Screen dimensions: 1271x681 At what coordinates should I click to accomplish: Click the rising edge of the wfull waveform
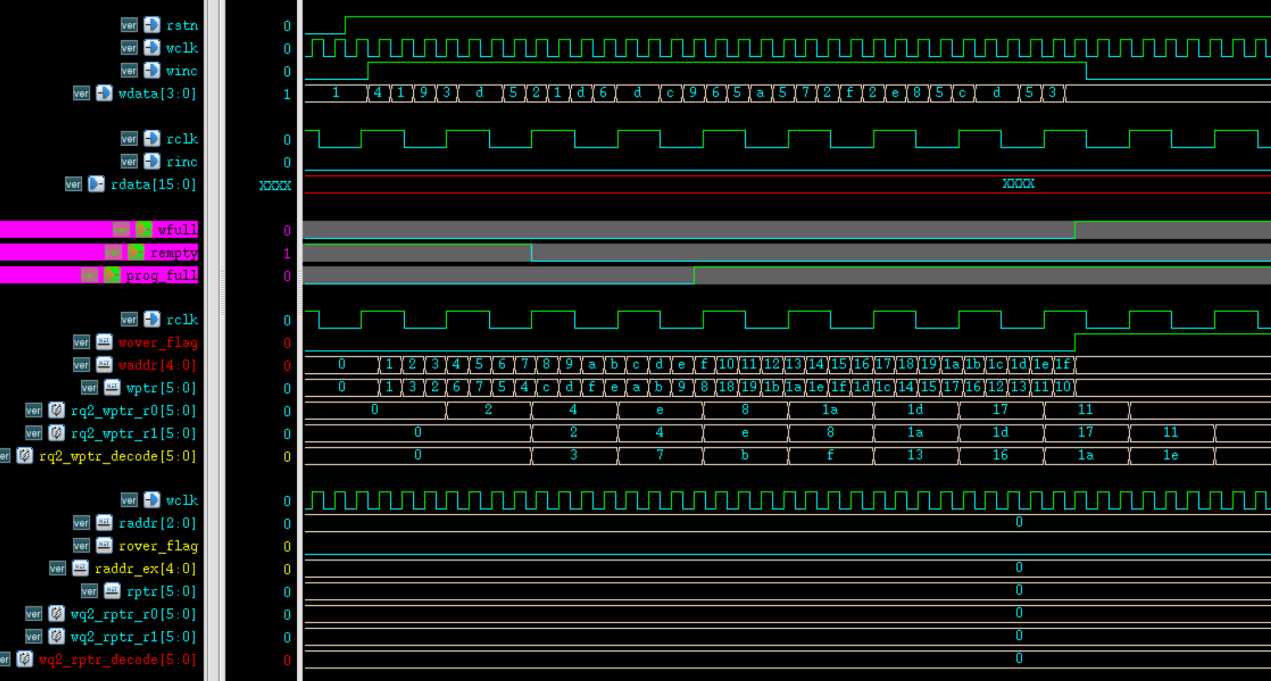click(x=1075, y=230)
